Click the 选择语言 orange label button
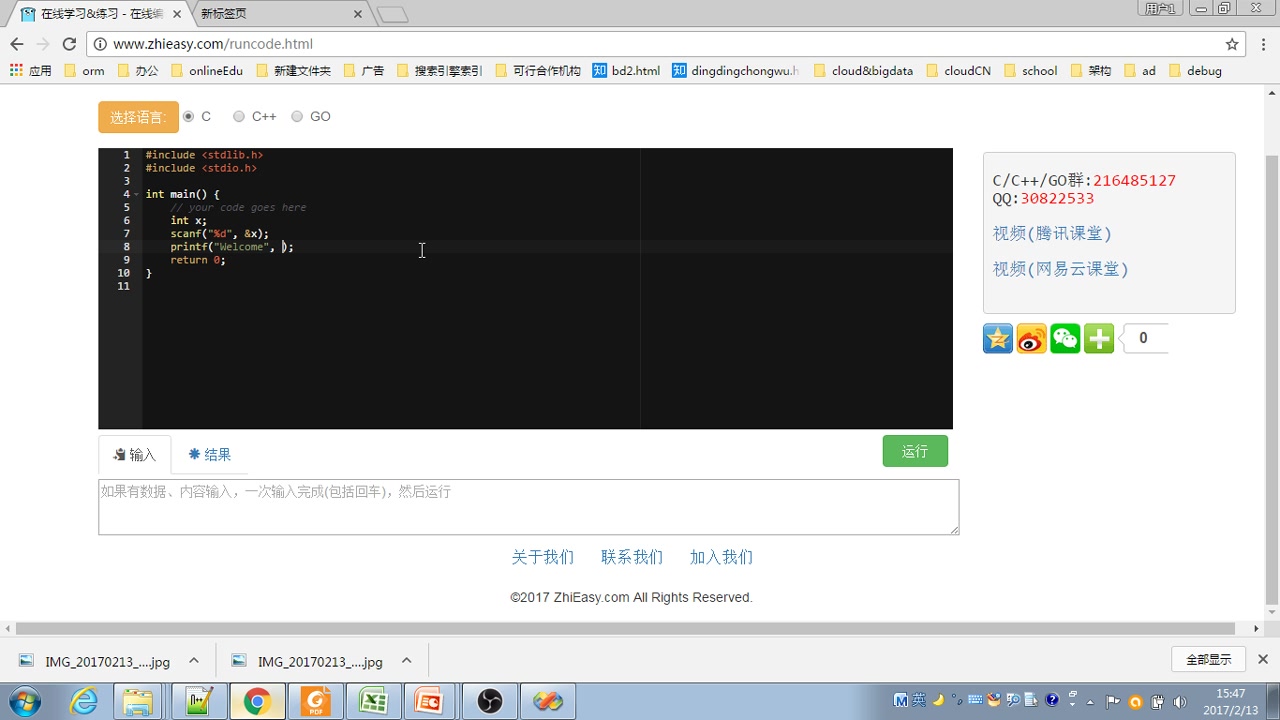Screen dimensions: 1280x720 tap(138, 117)
